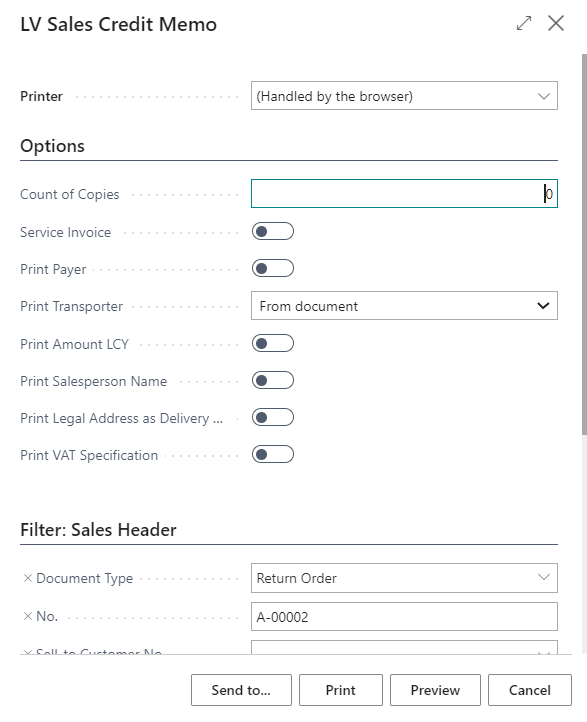Image resolution: width=587 pixels, height=722 pixels.
Task: Click the Options section heading
Action: tap(52, 146)
